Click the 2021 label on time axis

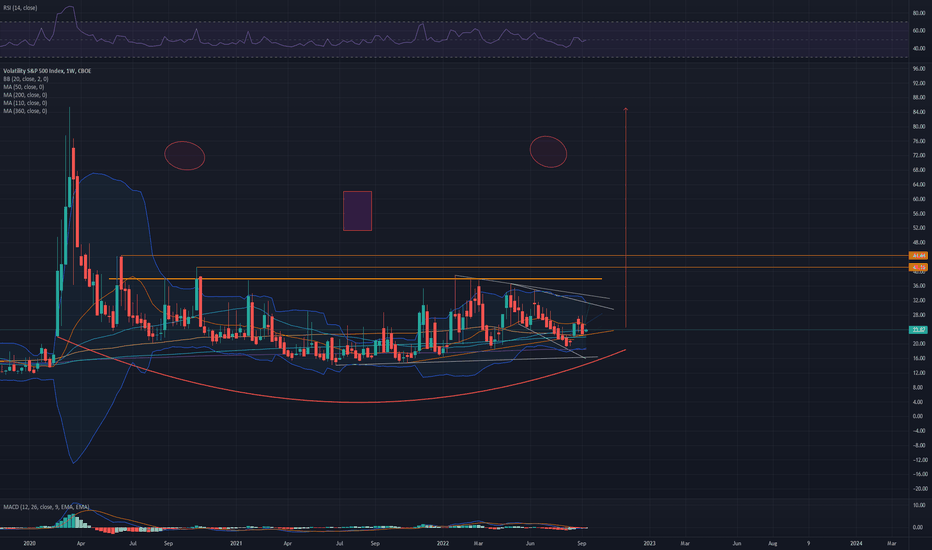236,543
